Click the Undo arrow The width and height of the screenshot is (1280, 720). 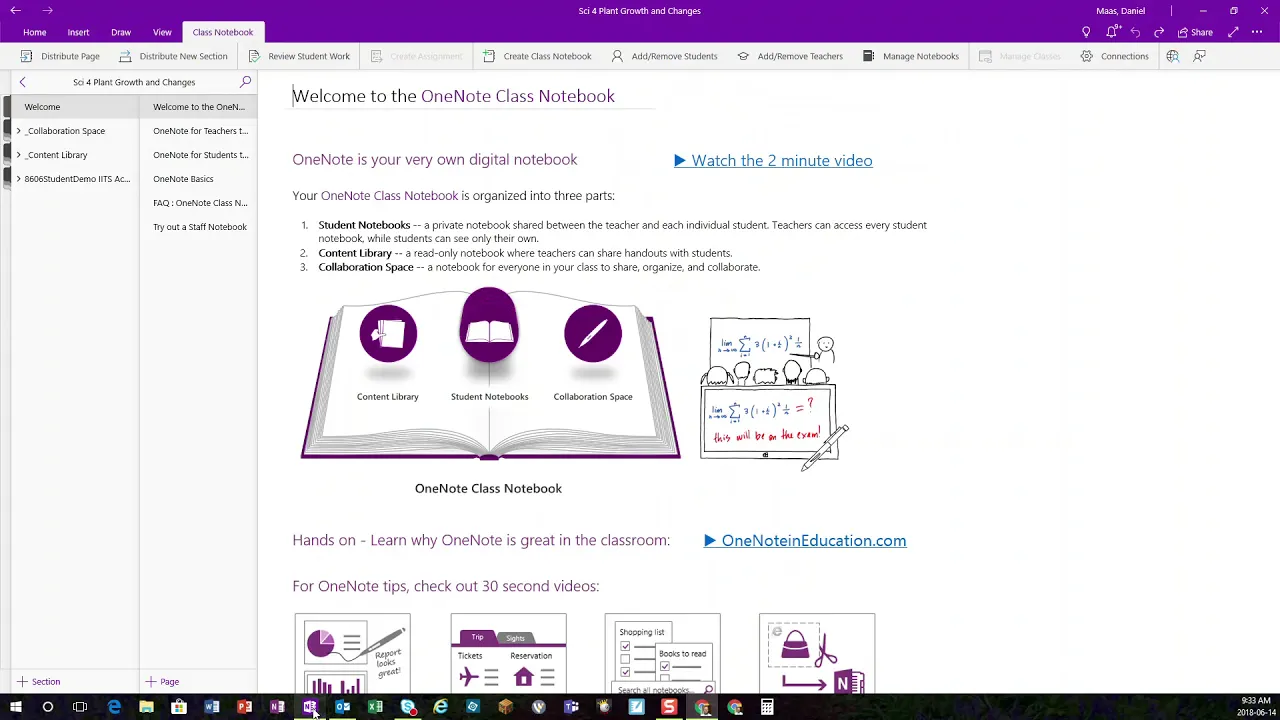[1135, 32]
